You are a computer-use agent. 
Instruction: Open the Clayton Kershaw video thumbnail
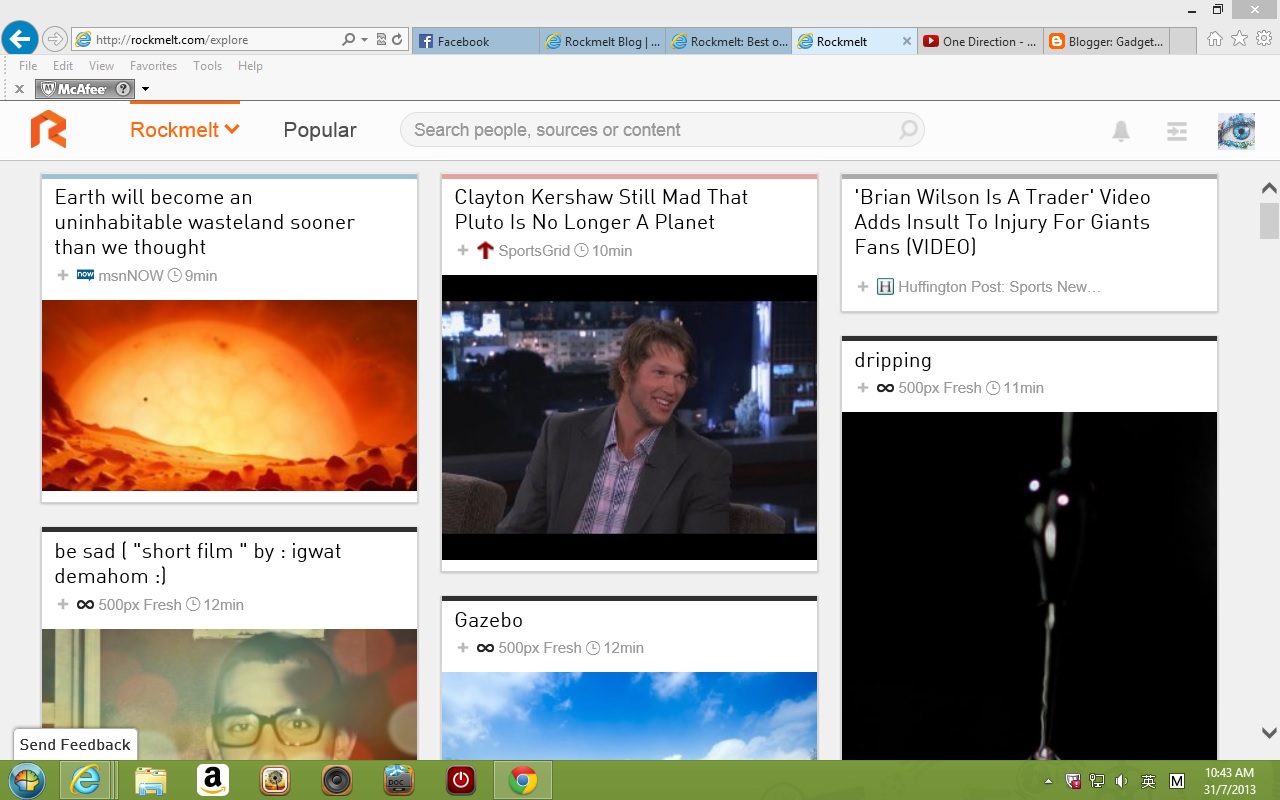[629, 417]
